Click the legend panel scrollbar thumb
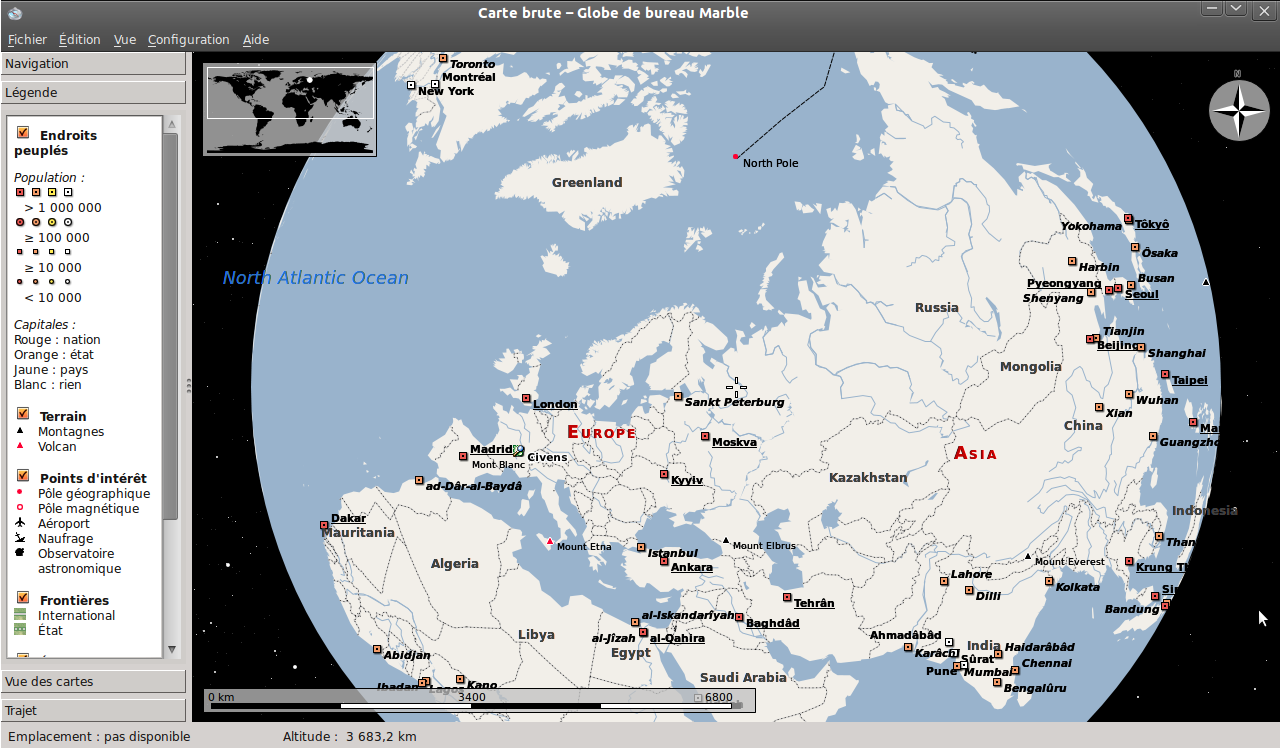This screenshot has width=1280, height=748. [171, 327]
